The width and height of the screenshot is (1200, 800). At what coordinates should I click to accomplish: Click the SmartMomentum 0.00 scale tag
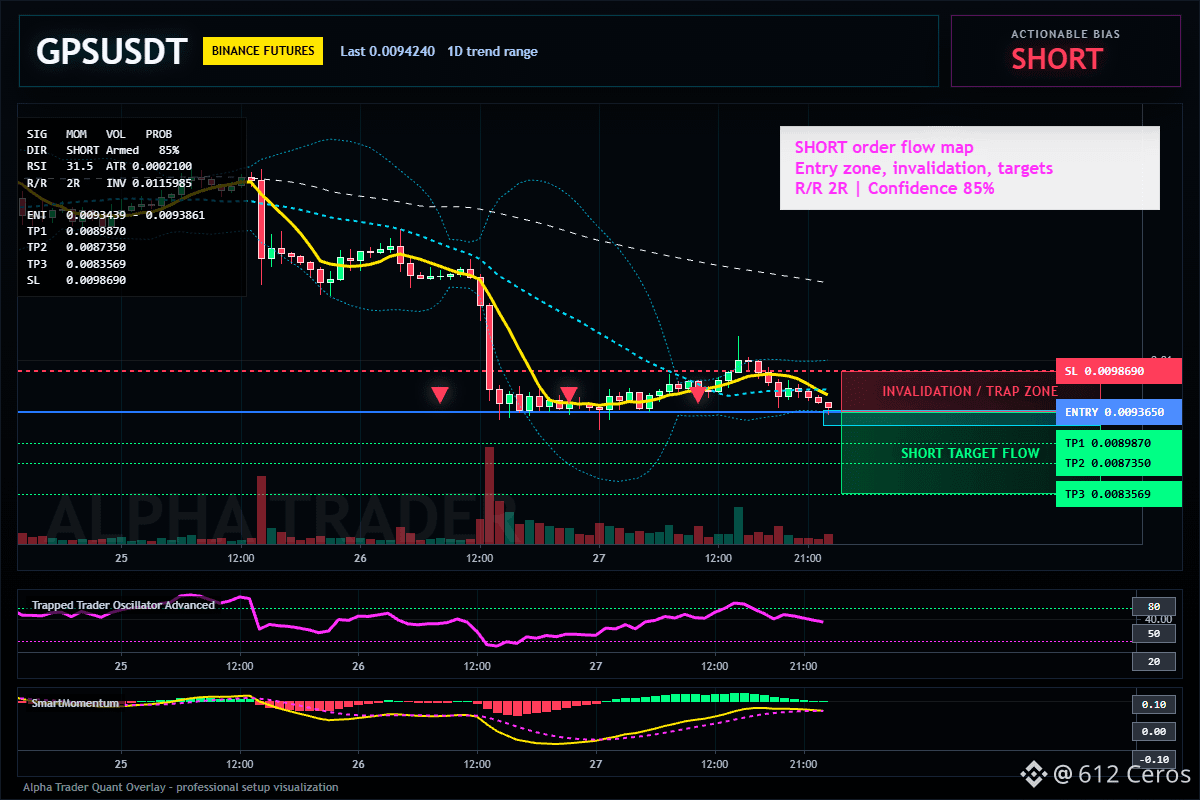(1153, 732)
